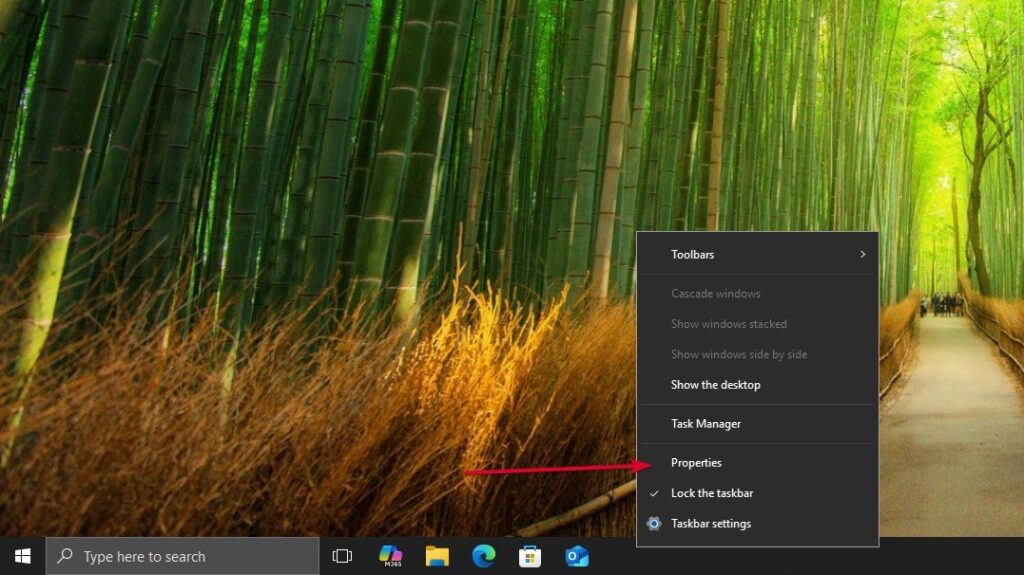Open Taskbar settings text entry
Image resolution: width=1024 pixels, height=575 pixels.
coord(711,523)
